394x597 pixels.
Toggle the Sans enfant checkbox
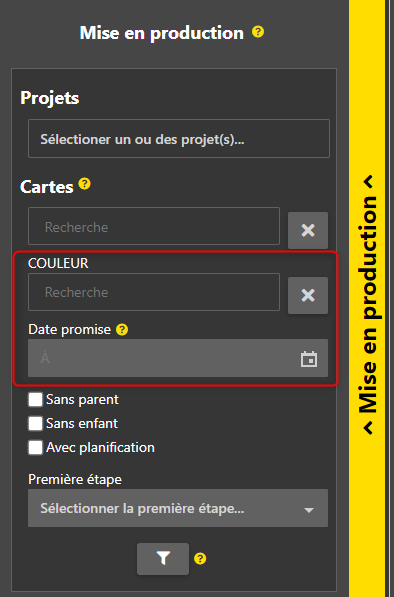[35, 423]
